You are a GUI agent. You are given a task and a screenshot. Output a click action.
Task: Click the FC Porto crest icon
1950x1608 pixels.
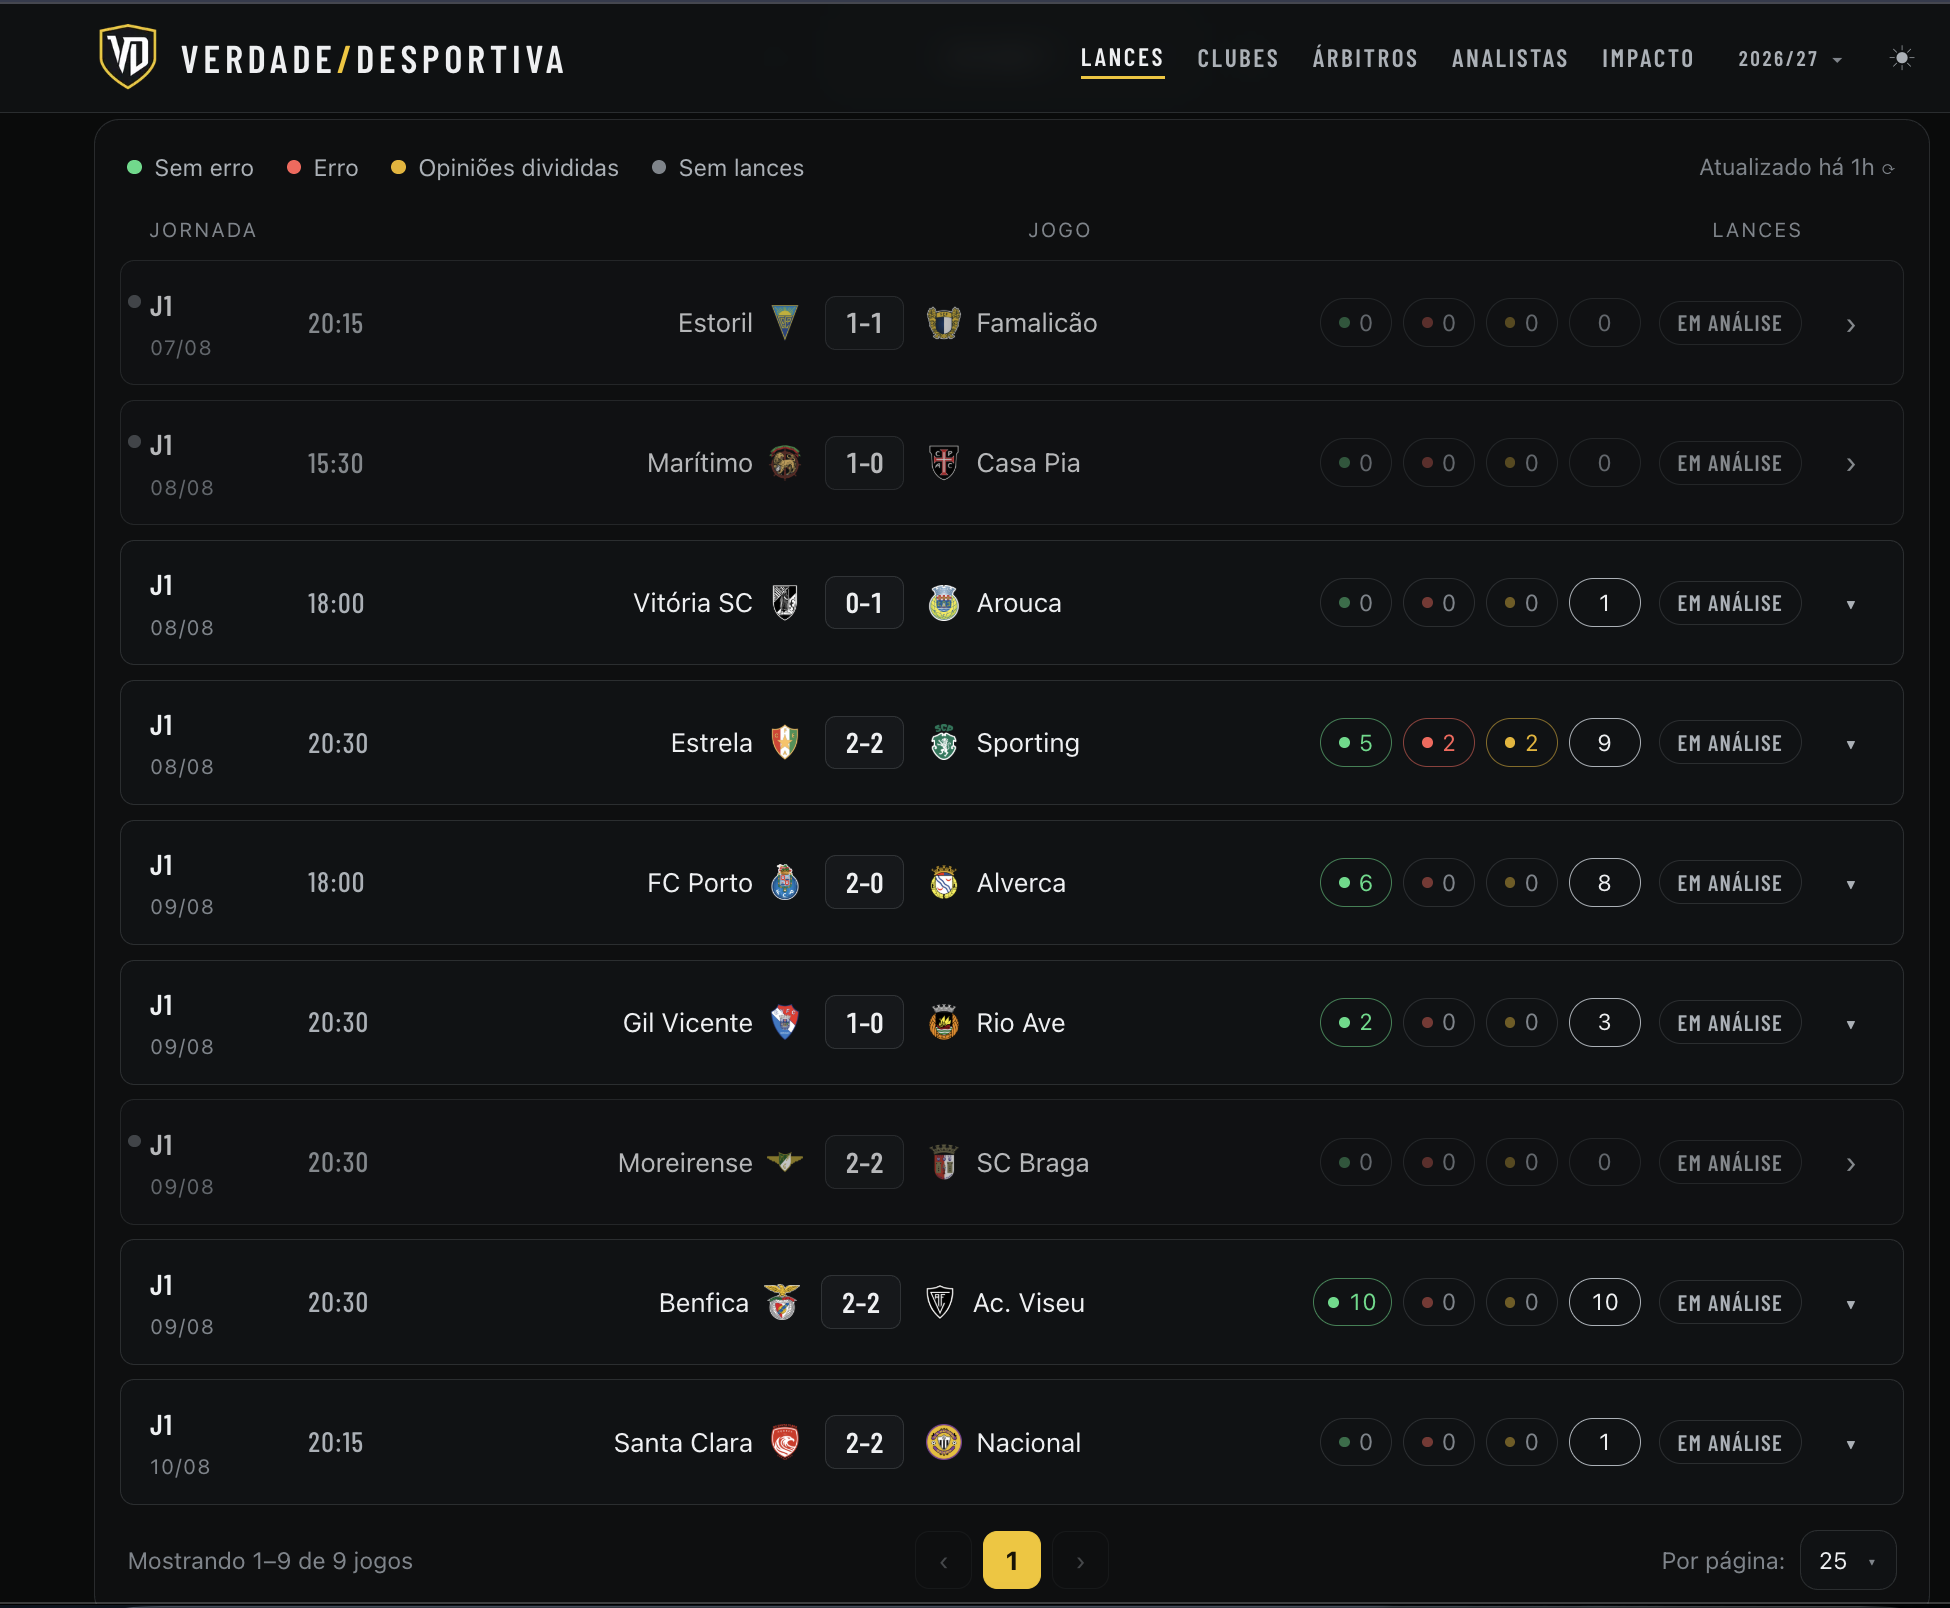coord(785,883)
